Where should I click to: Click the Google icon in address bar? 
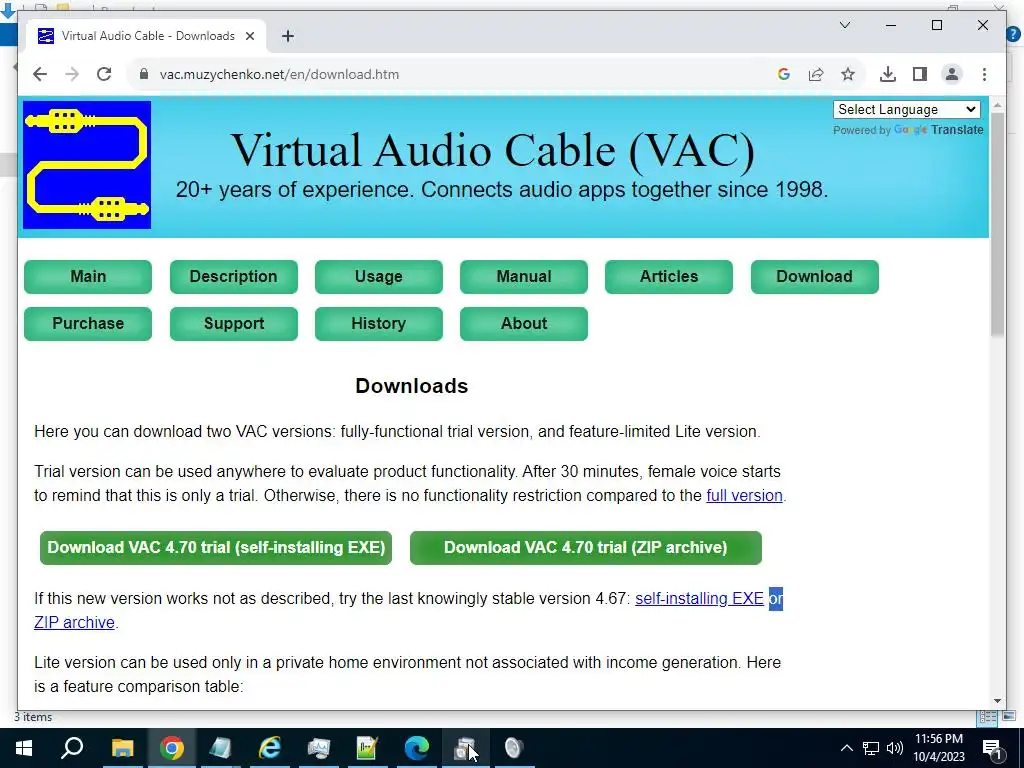[x=784, y=74]
